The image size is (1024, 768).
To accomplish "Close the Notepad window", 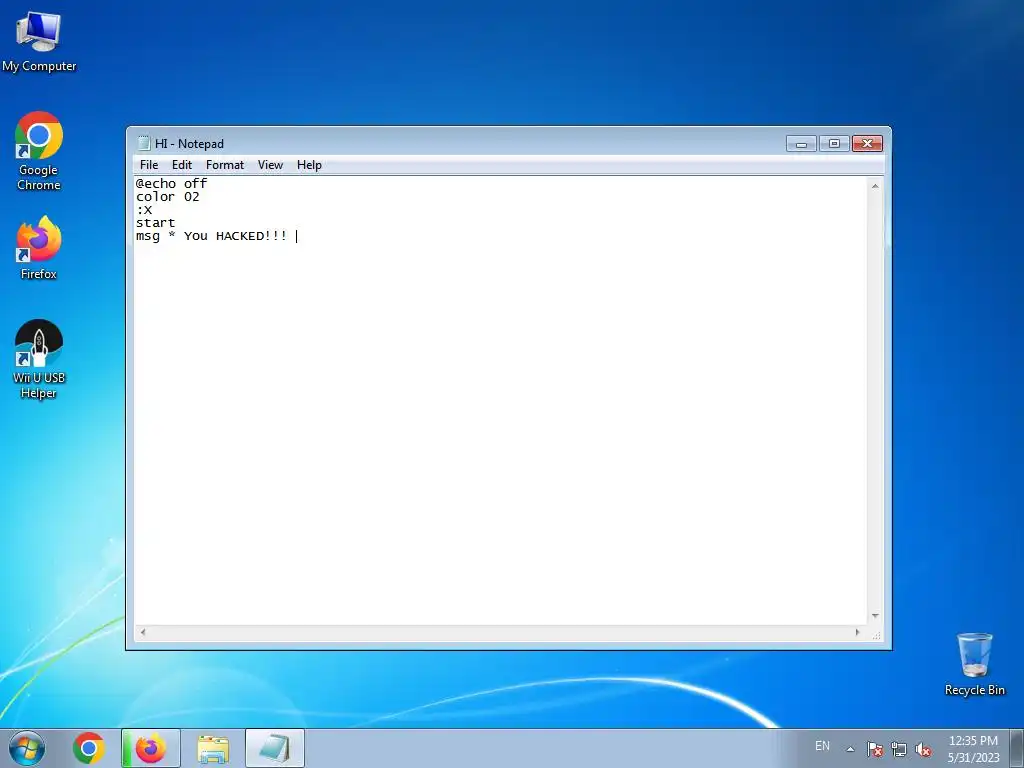I will [867, 144].
